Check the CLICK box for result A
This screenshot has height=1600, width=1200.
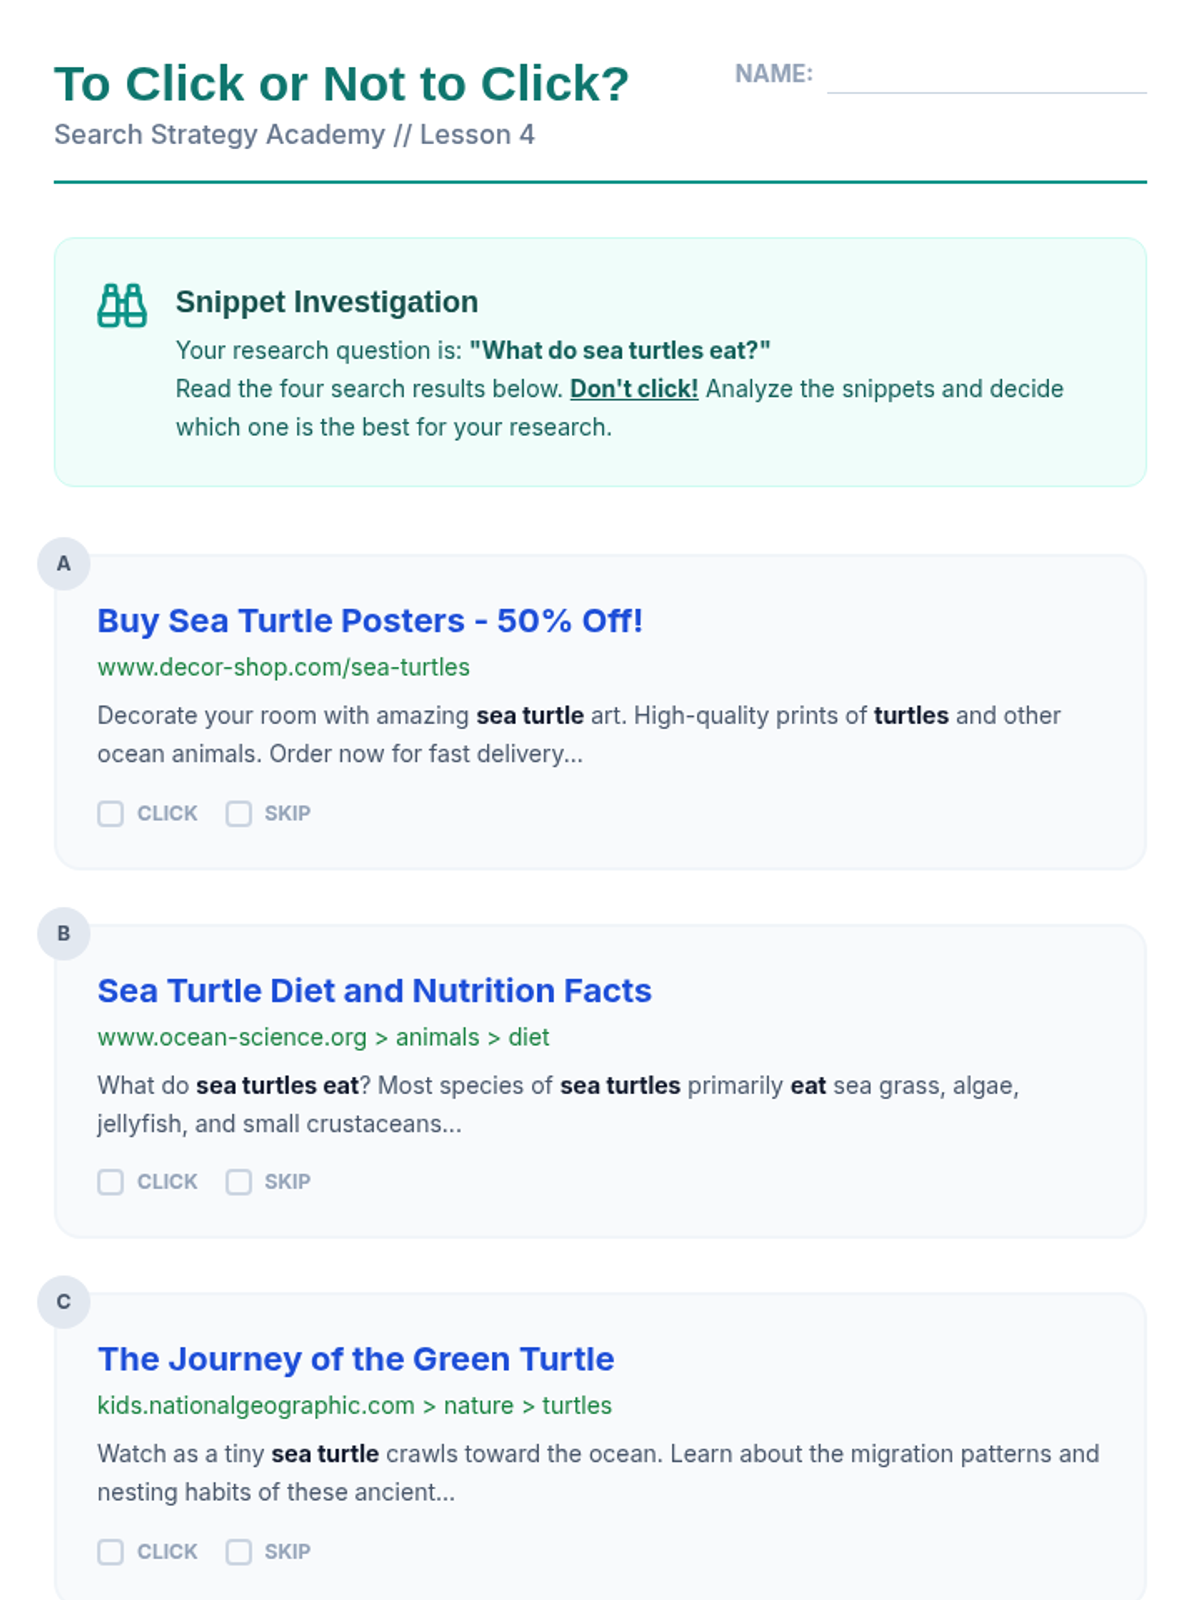pyautogui.click(x=111, y=814)
